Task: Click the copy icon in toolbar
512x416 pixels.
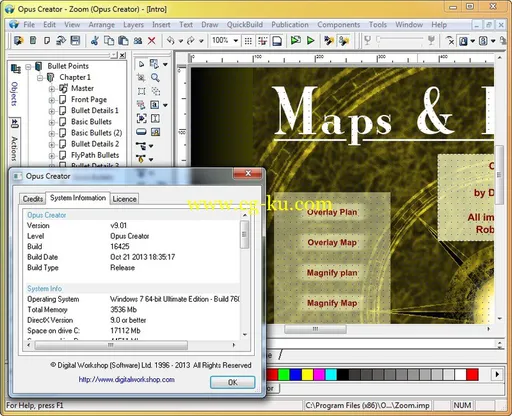Action: click(x=109, y=41)
